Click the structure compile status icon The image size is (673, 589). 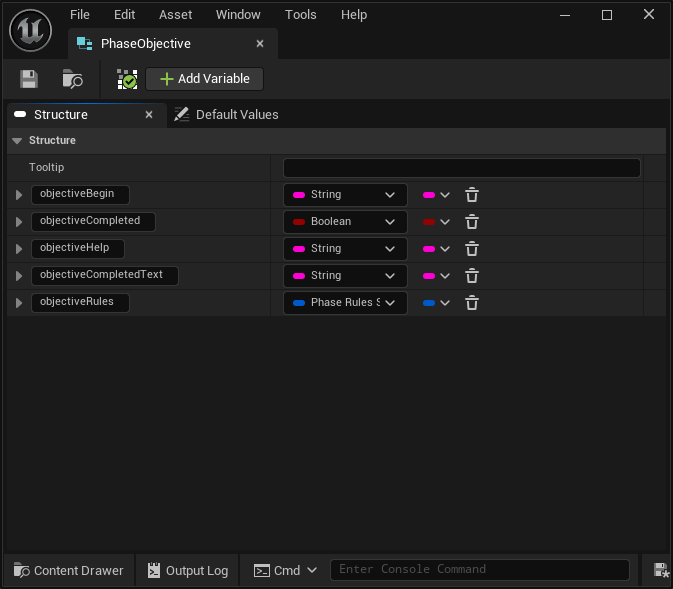(127, 79)
